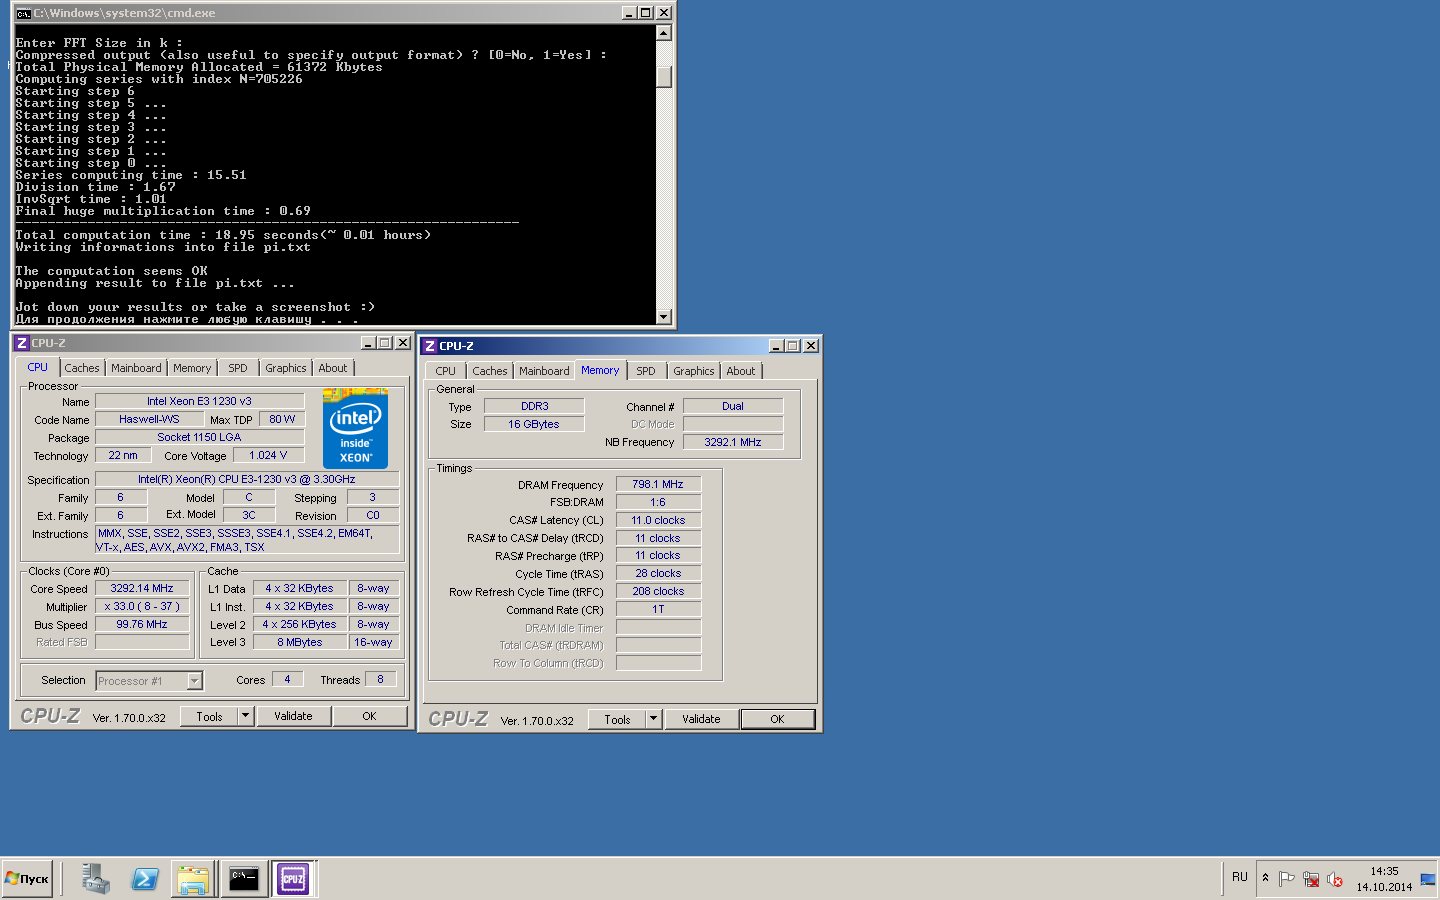
Task: Open Windows Explorer folder icon on taskbar
Action: (x=193, y=879)
